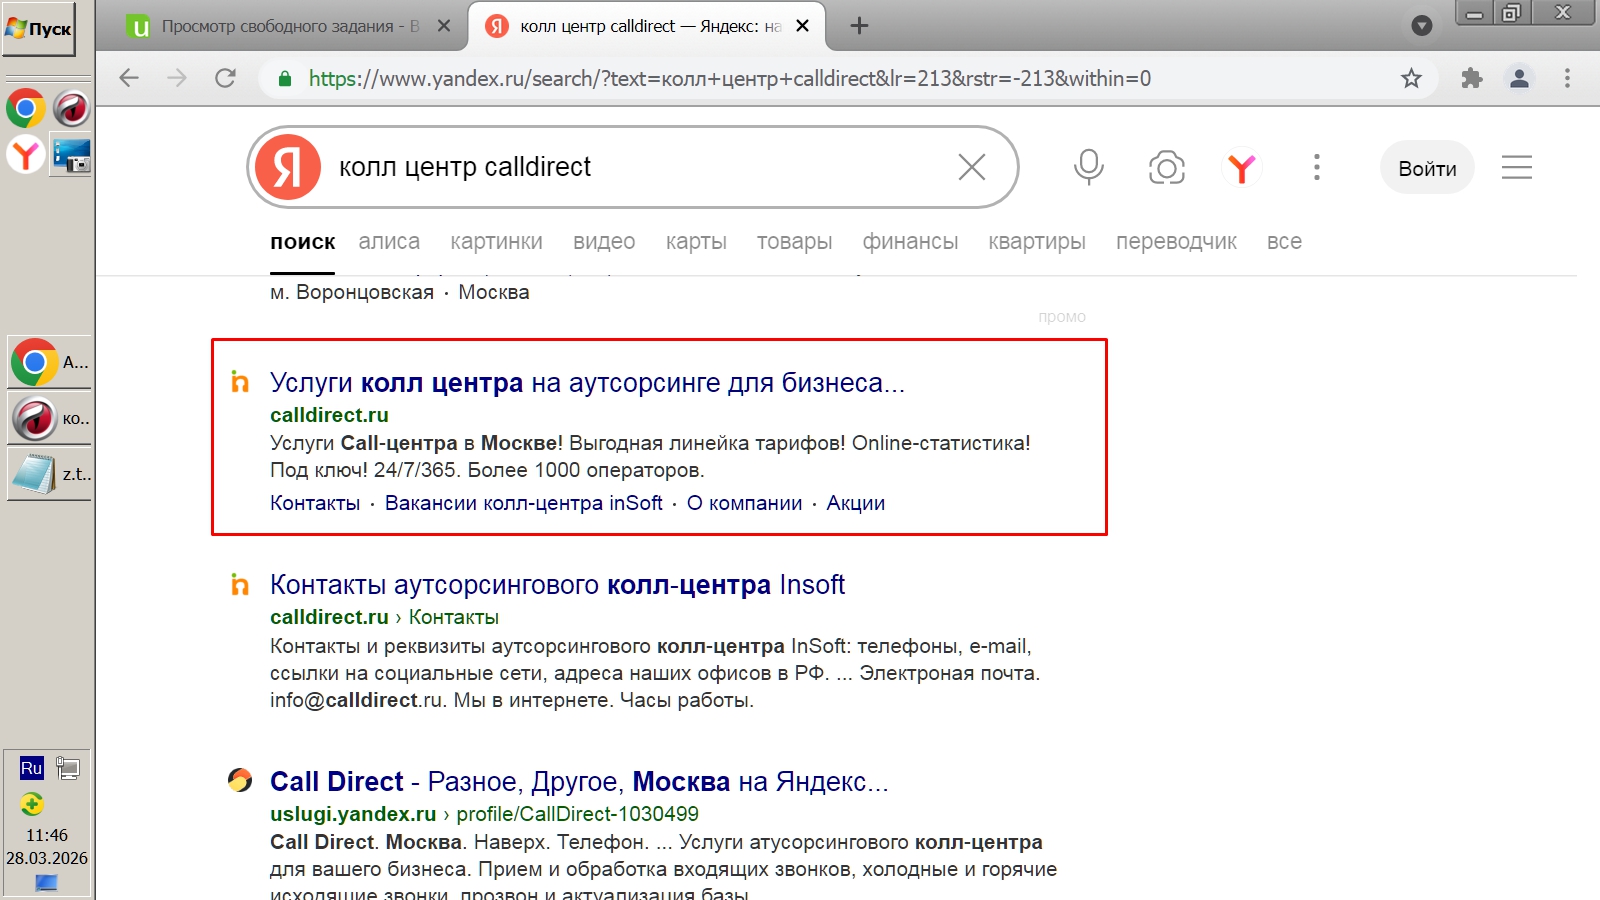
Task: Open the все services tab
Action: [1285, 242]
